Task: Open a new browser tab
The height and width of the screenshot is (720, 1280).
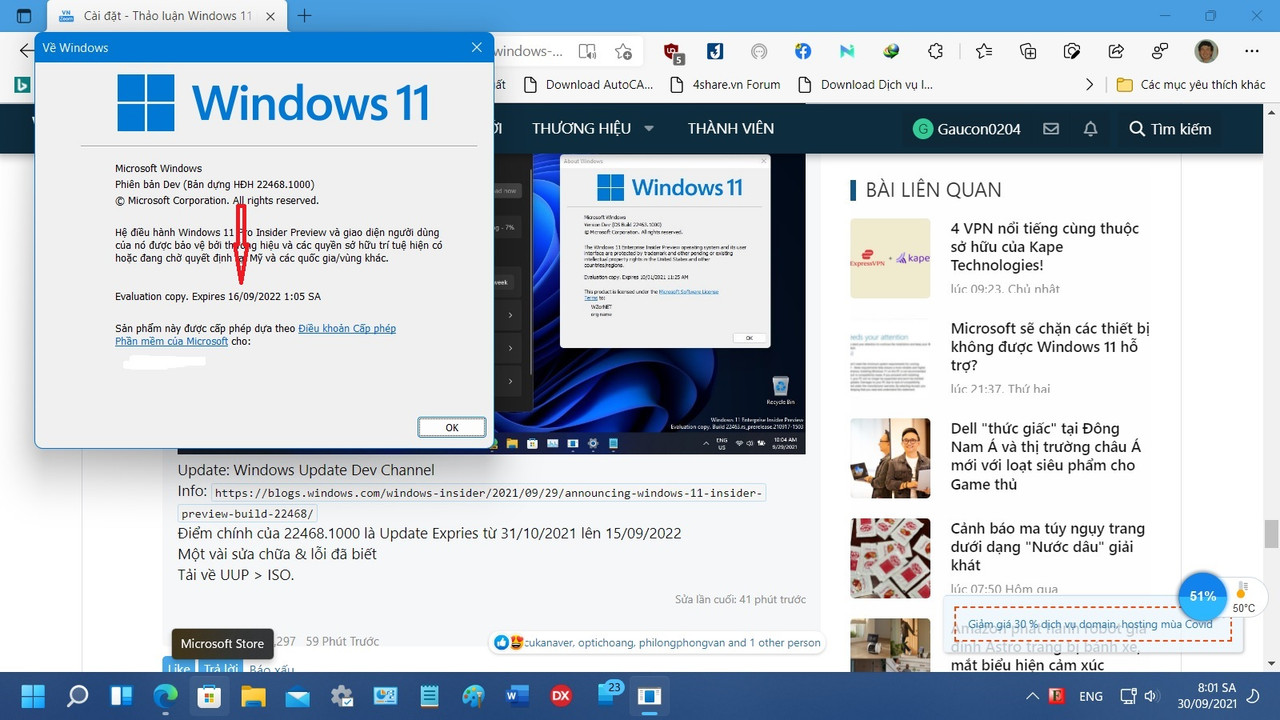Action: pyautogui.click(x=305, y=16)
